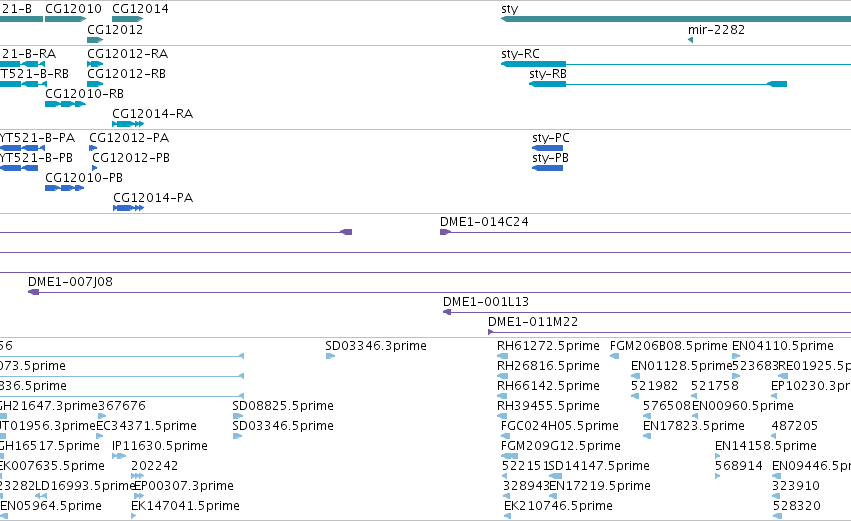Select the CG12014 gene arrow

click(x=128, y=19)
